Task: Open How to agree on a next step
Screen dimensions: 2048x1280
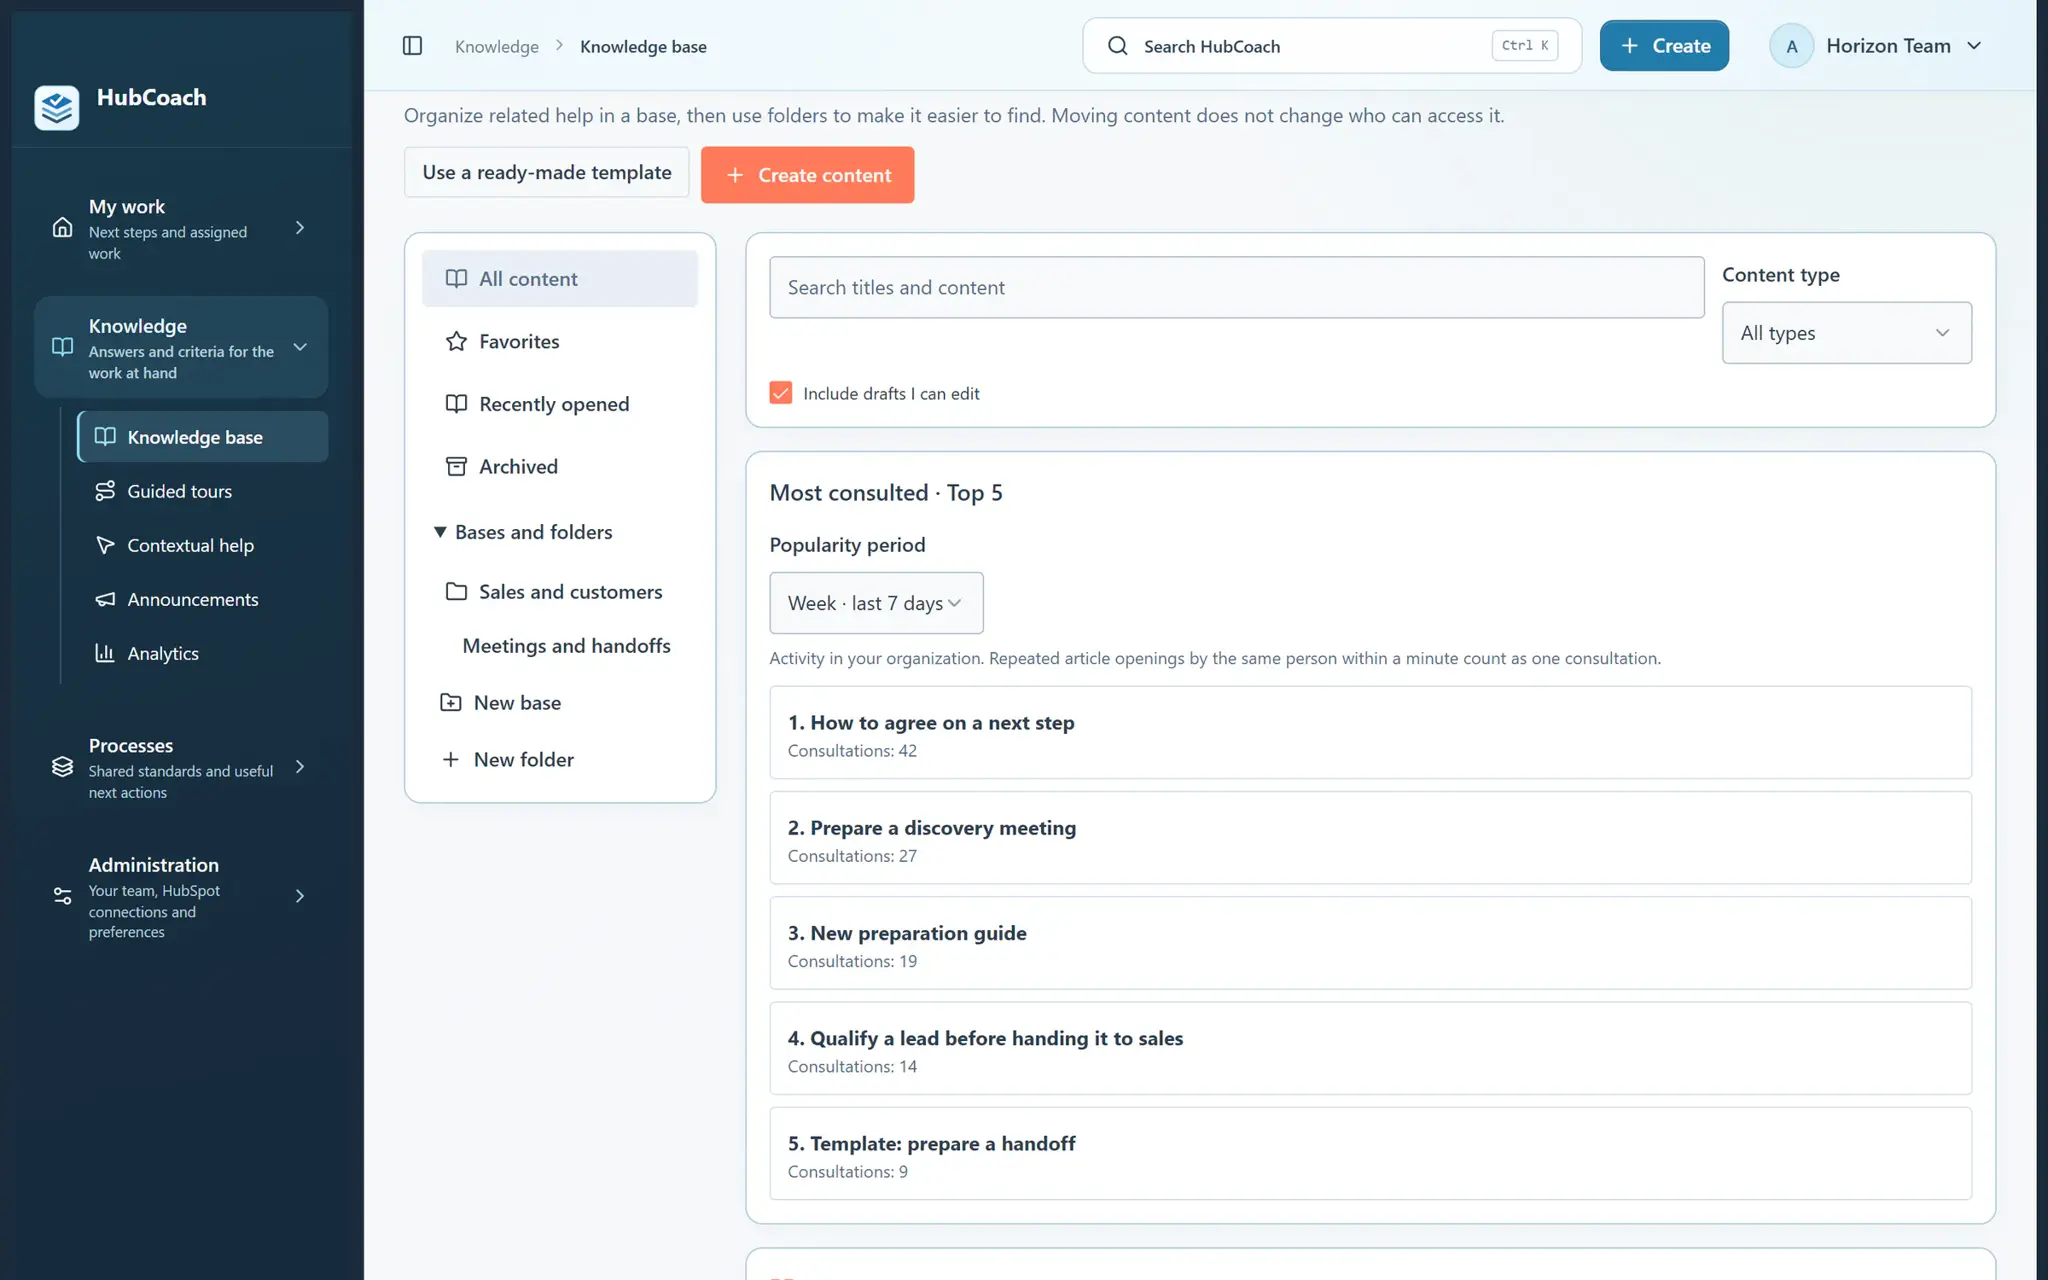Action: coord(1370,733)
